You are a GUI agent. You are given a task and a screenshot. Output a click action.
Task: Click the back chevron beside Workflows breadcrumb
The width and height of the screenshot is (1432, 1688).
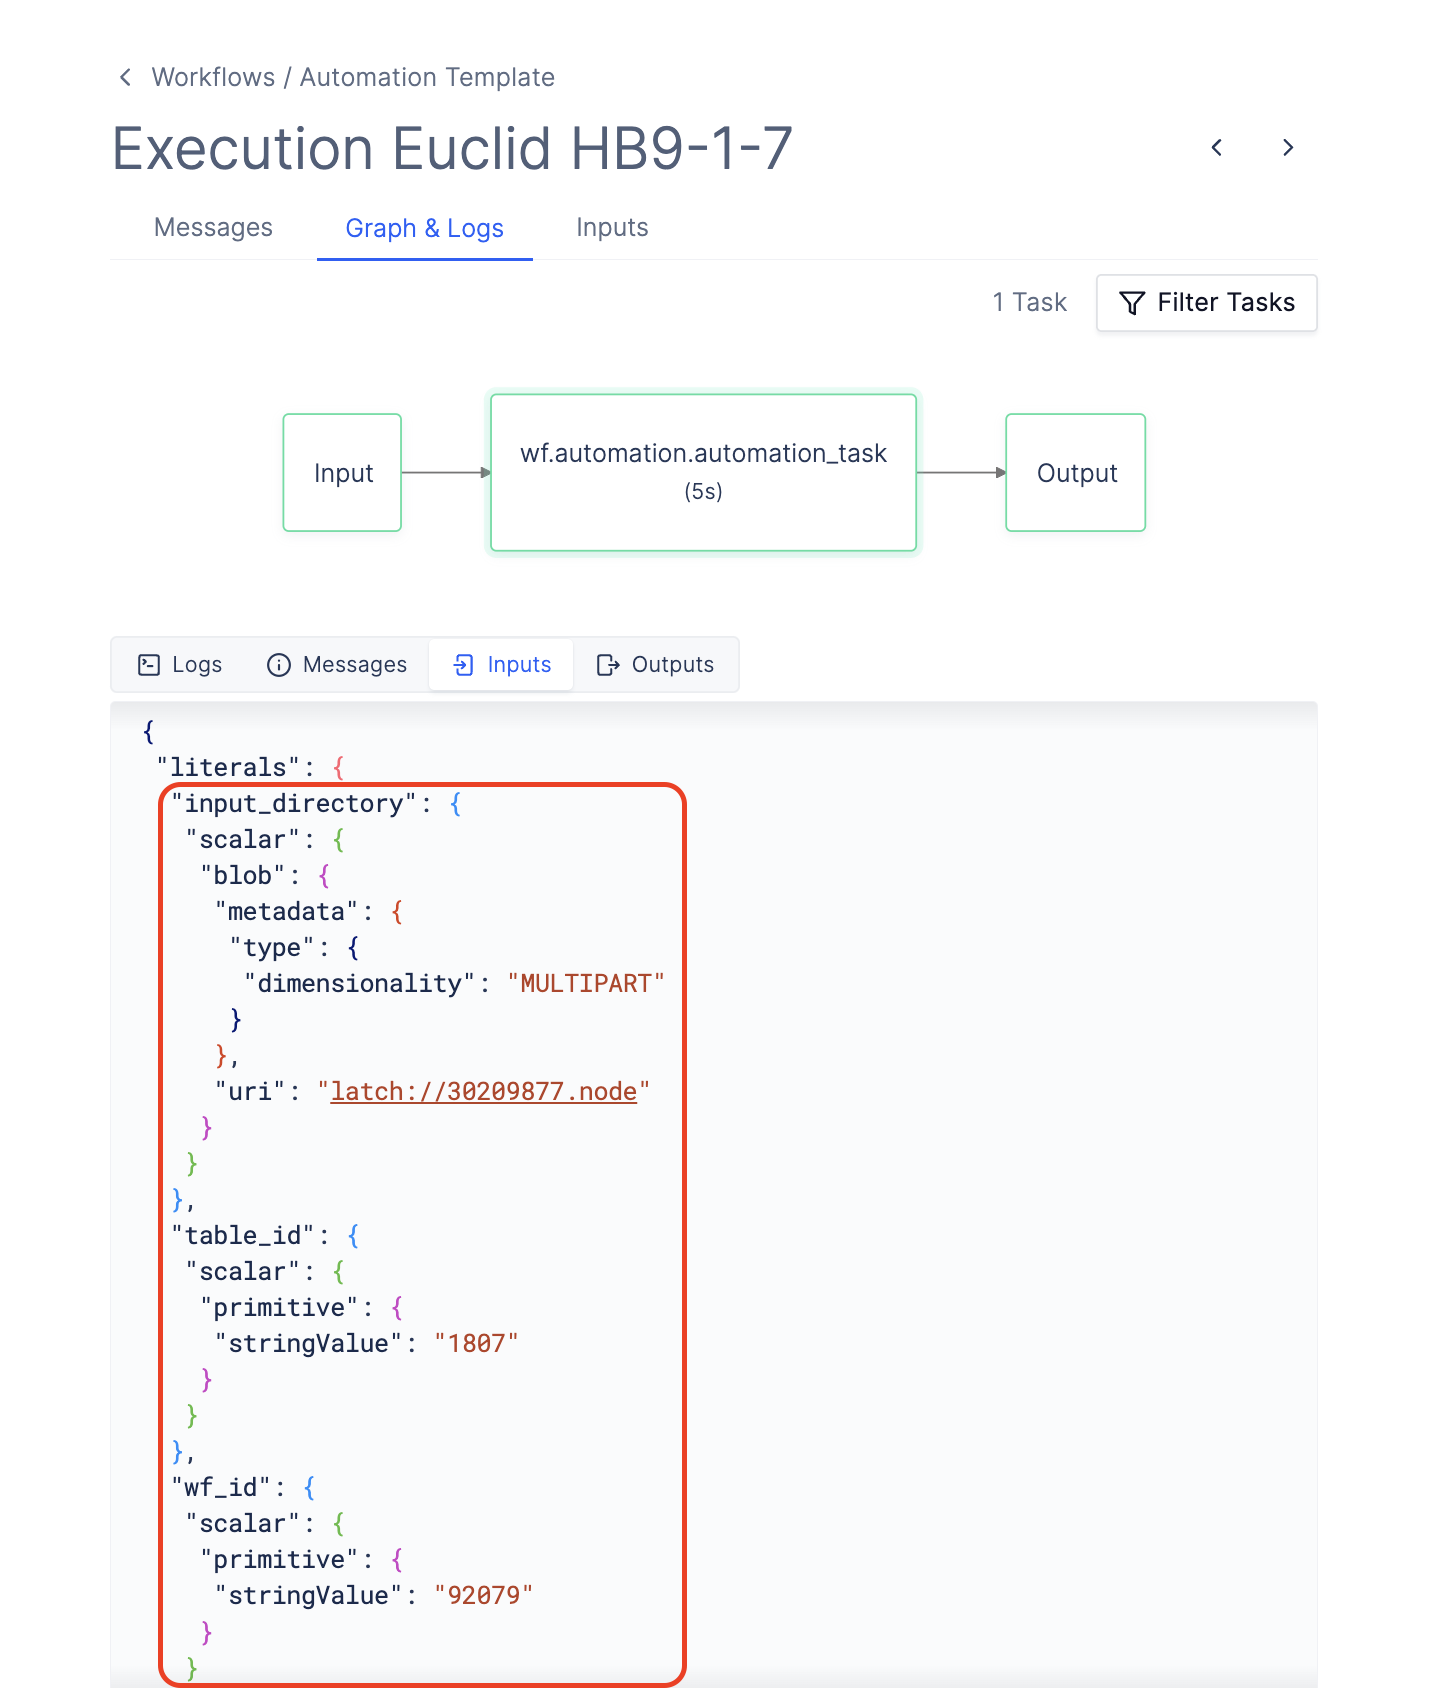pyautogui.click(x=125, y=77)
